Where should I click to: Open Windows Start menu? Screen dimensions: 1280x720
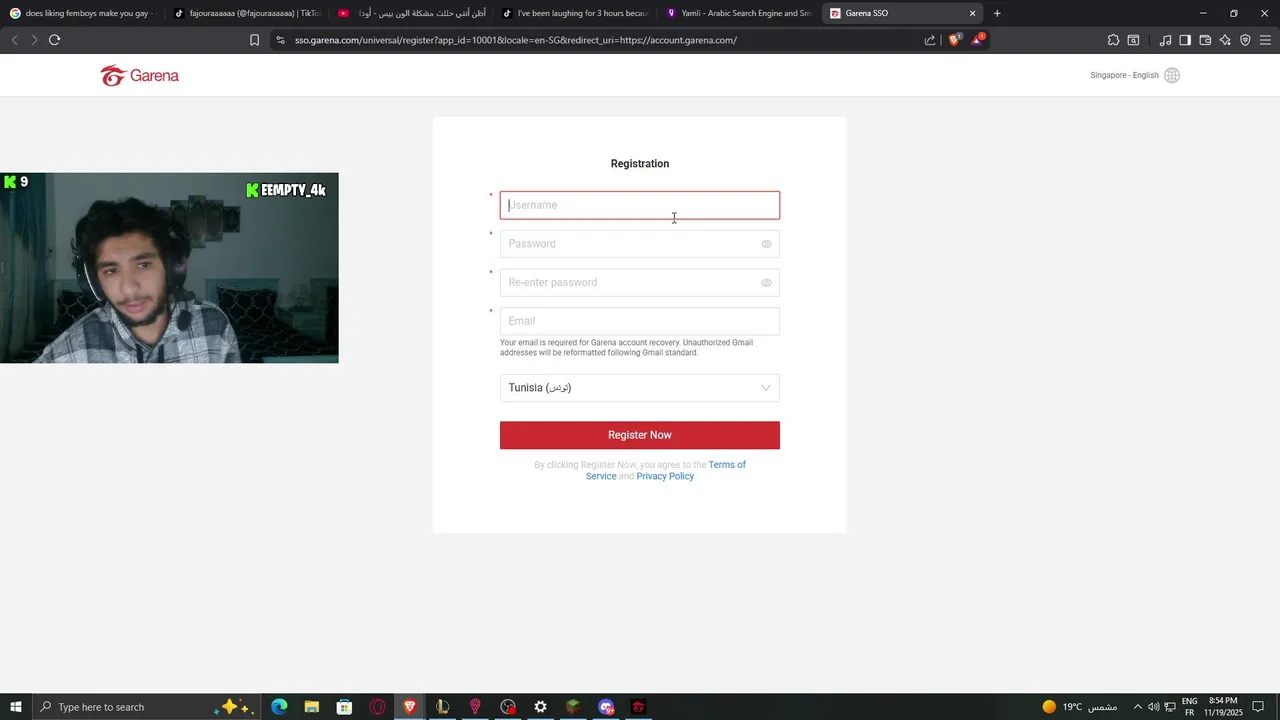(15, 707)
